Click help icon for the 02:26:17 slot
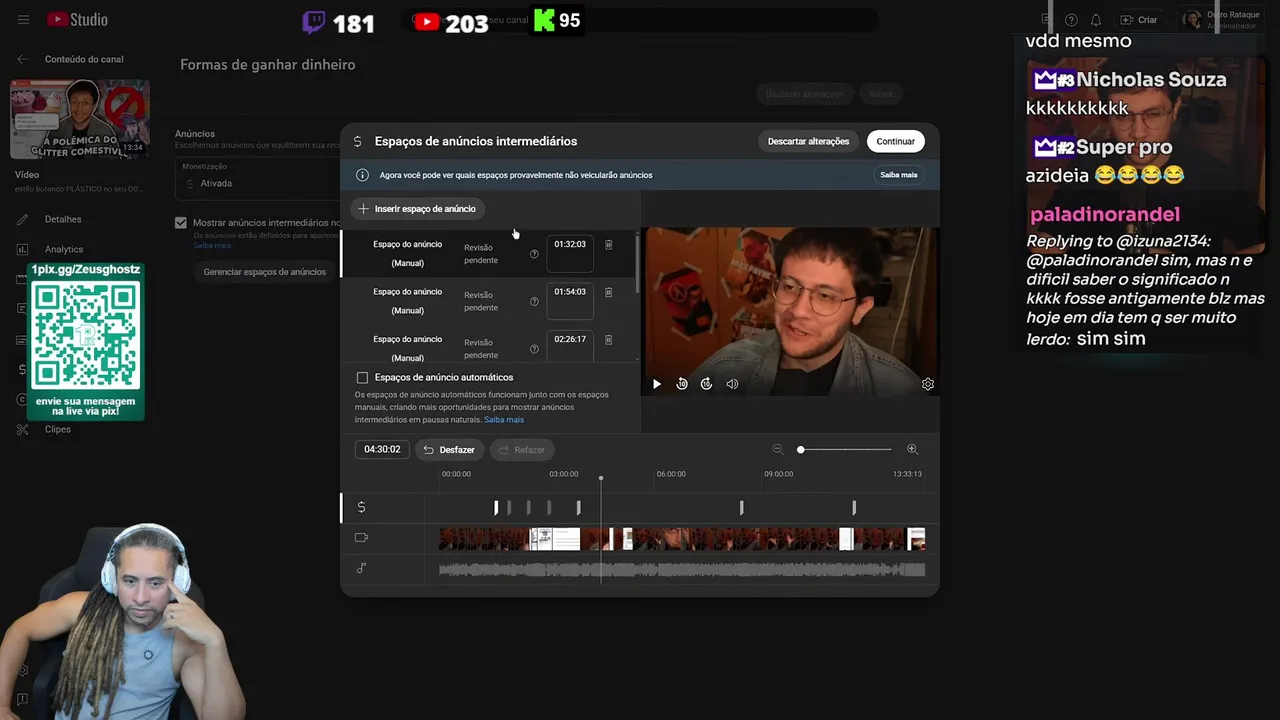Viewport: 1280px width, 720px height. [534, 349]
